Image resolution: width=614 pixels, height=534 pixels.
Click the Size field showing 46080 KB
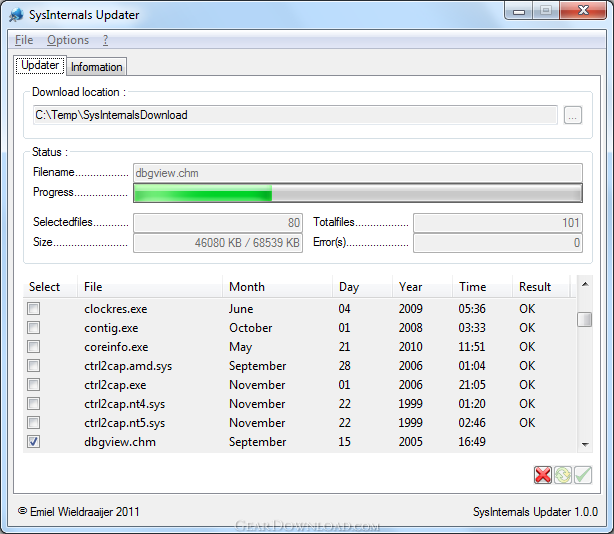click(218, 243)
